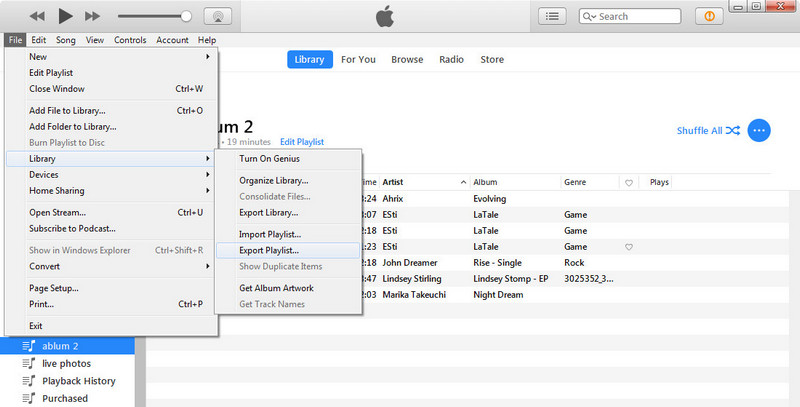This screenshot has height=407, width=800.
Task: Select the ablum 2 playlist icon
Action: coord(29,346)
